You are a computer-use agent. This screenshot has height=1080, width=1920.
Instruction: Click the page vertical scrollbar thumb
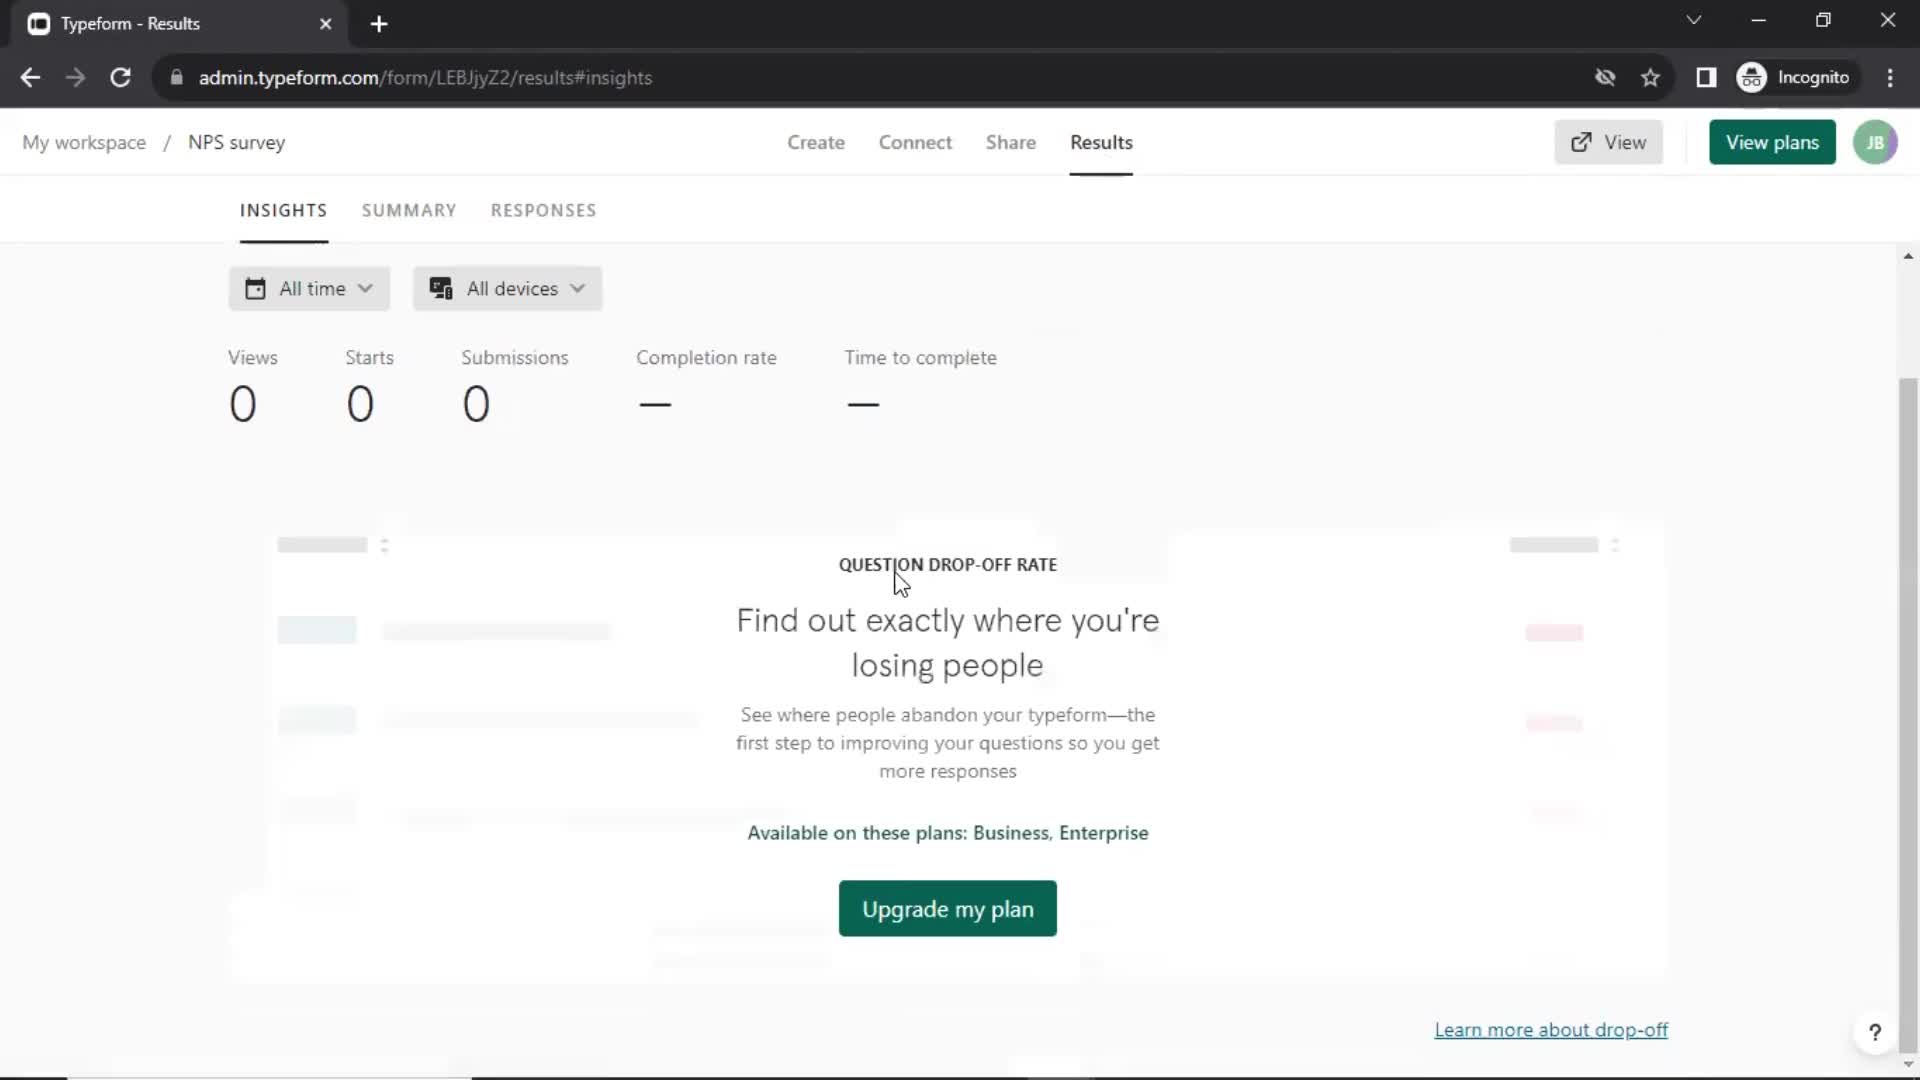pyautogui.click(x=1908, y=715)
